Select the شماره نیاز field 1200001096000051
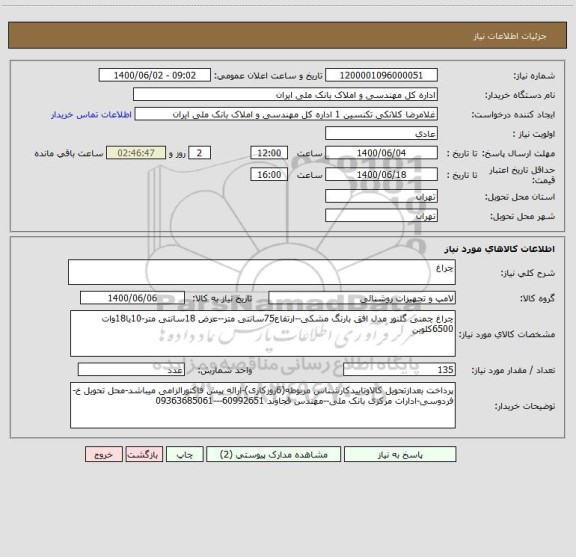This screenshot has width=576, height=557. [381, 75]
